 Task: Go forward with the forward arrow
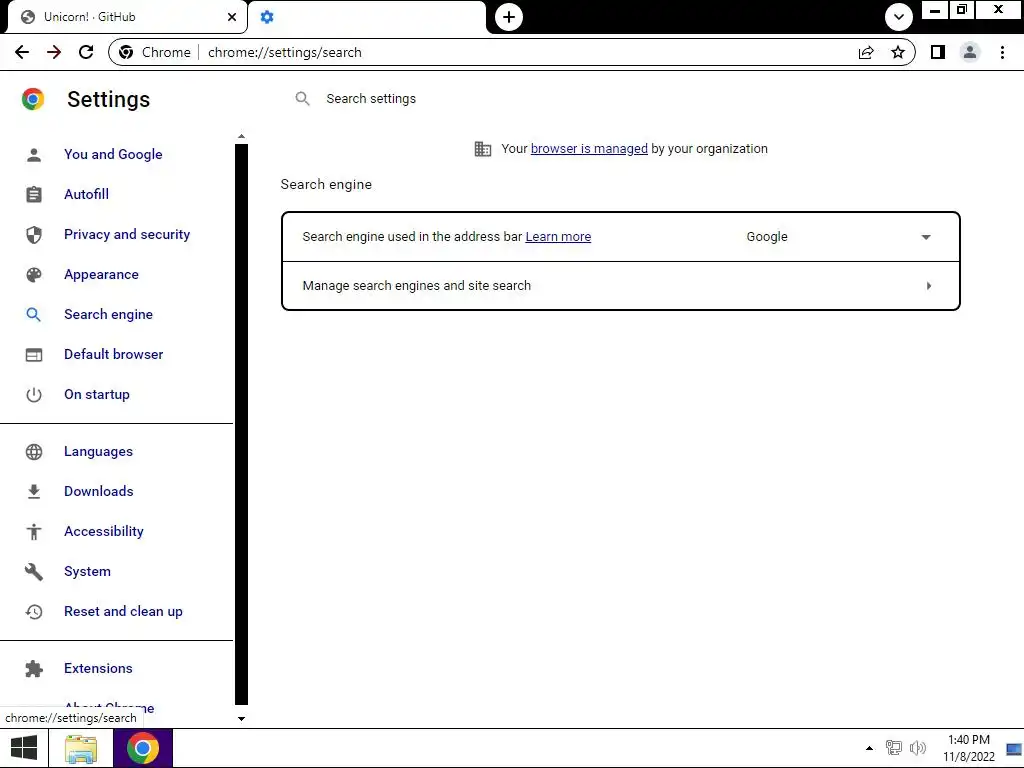tap(54, 52)
